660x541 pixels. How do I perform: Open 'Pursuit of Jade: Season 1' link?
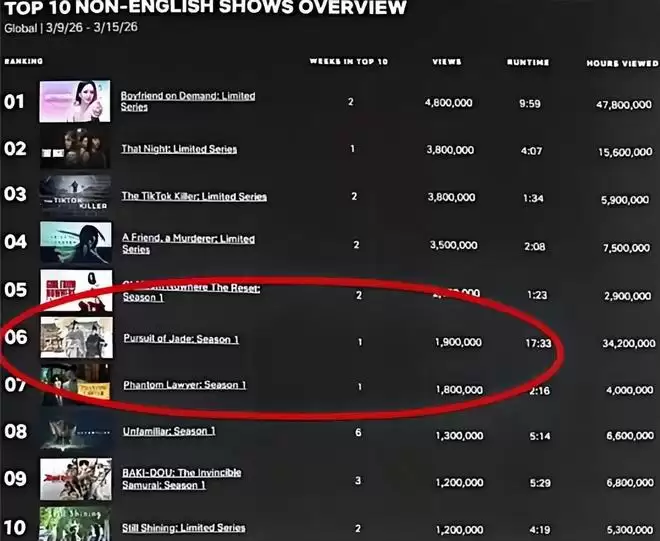pyautogui.click(x=181, y=339)
